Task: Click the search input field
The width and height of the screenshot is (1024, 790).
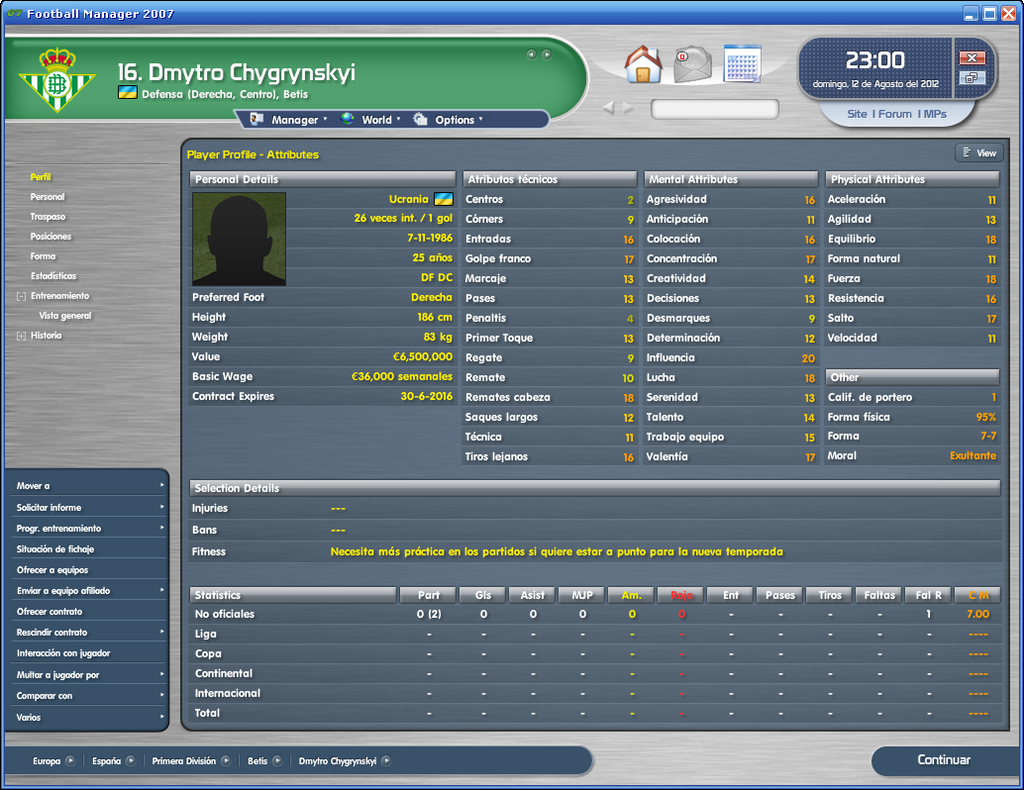Action: point(715,109)
